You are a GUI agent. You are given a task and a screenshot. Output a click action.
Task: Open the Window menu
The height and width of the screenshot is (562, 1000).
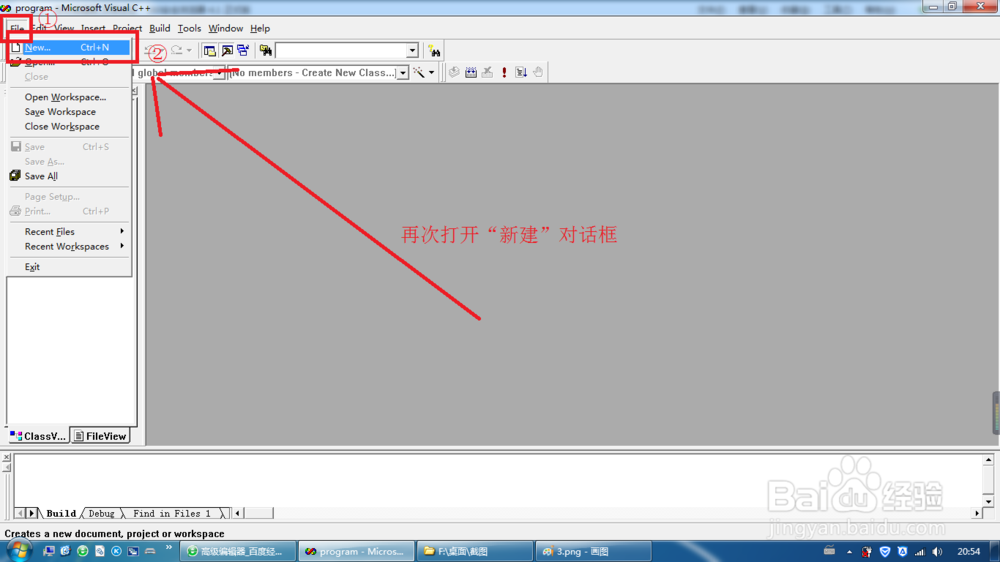225,28
